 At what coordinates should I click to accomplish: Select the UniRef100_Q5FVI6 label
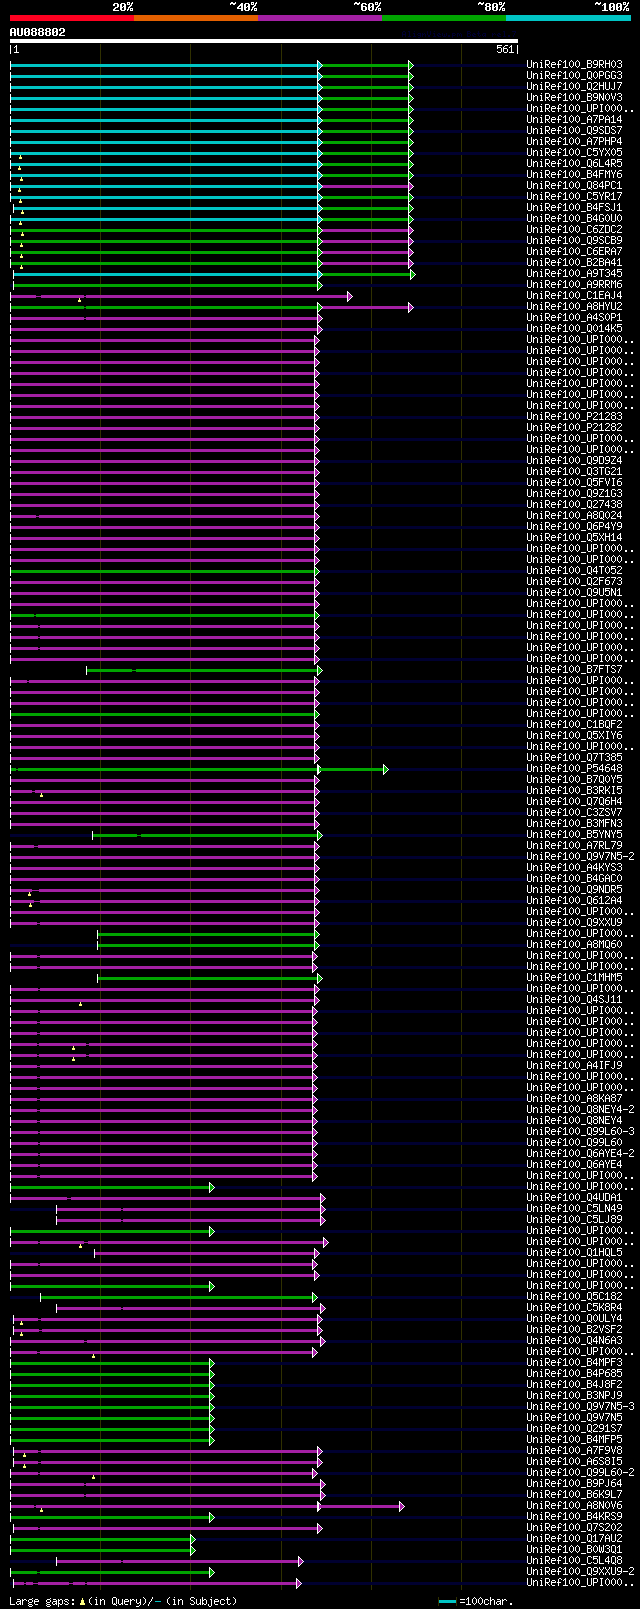[x=575, y=482]
